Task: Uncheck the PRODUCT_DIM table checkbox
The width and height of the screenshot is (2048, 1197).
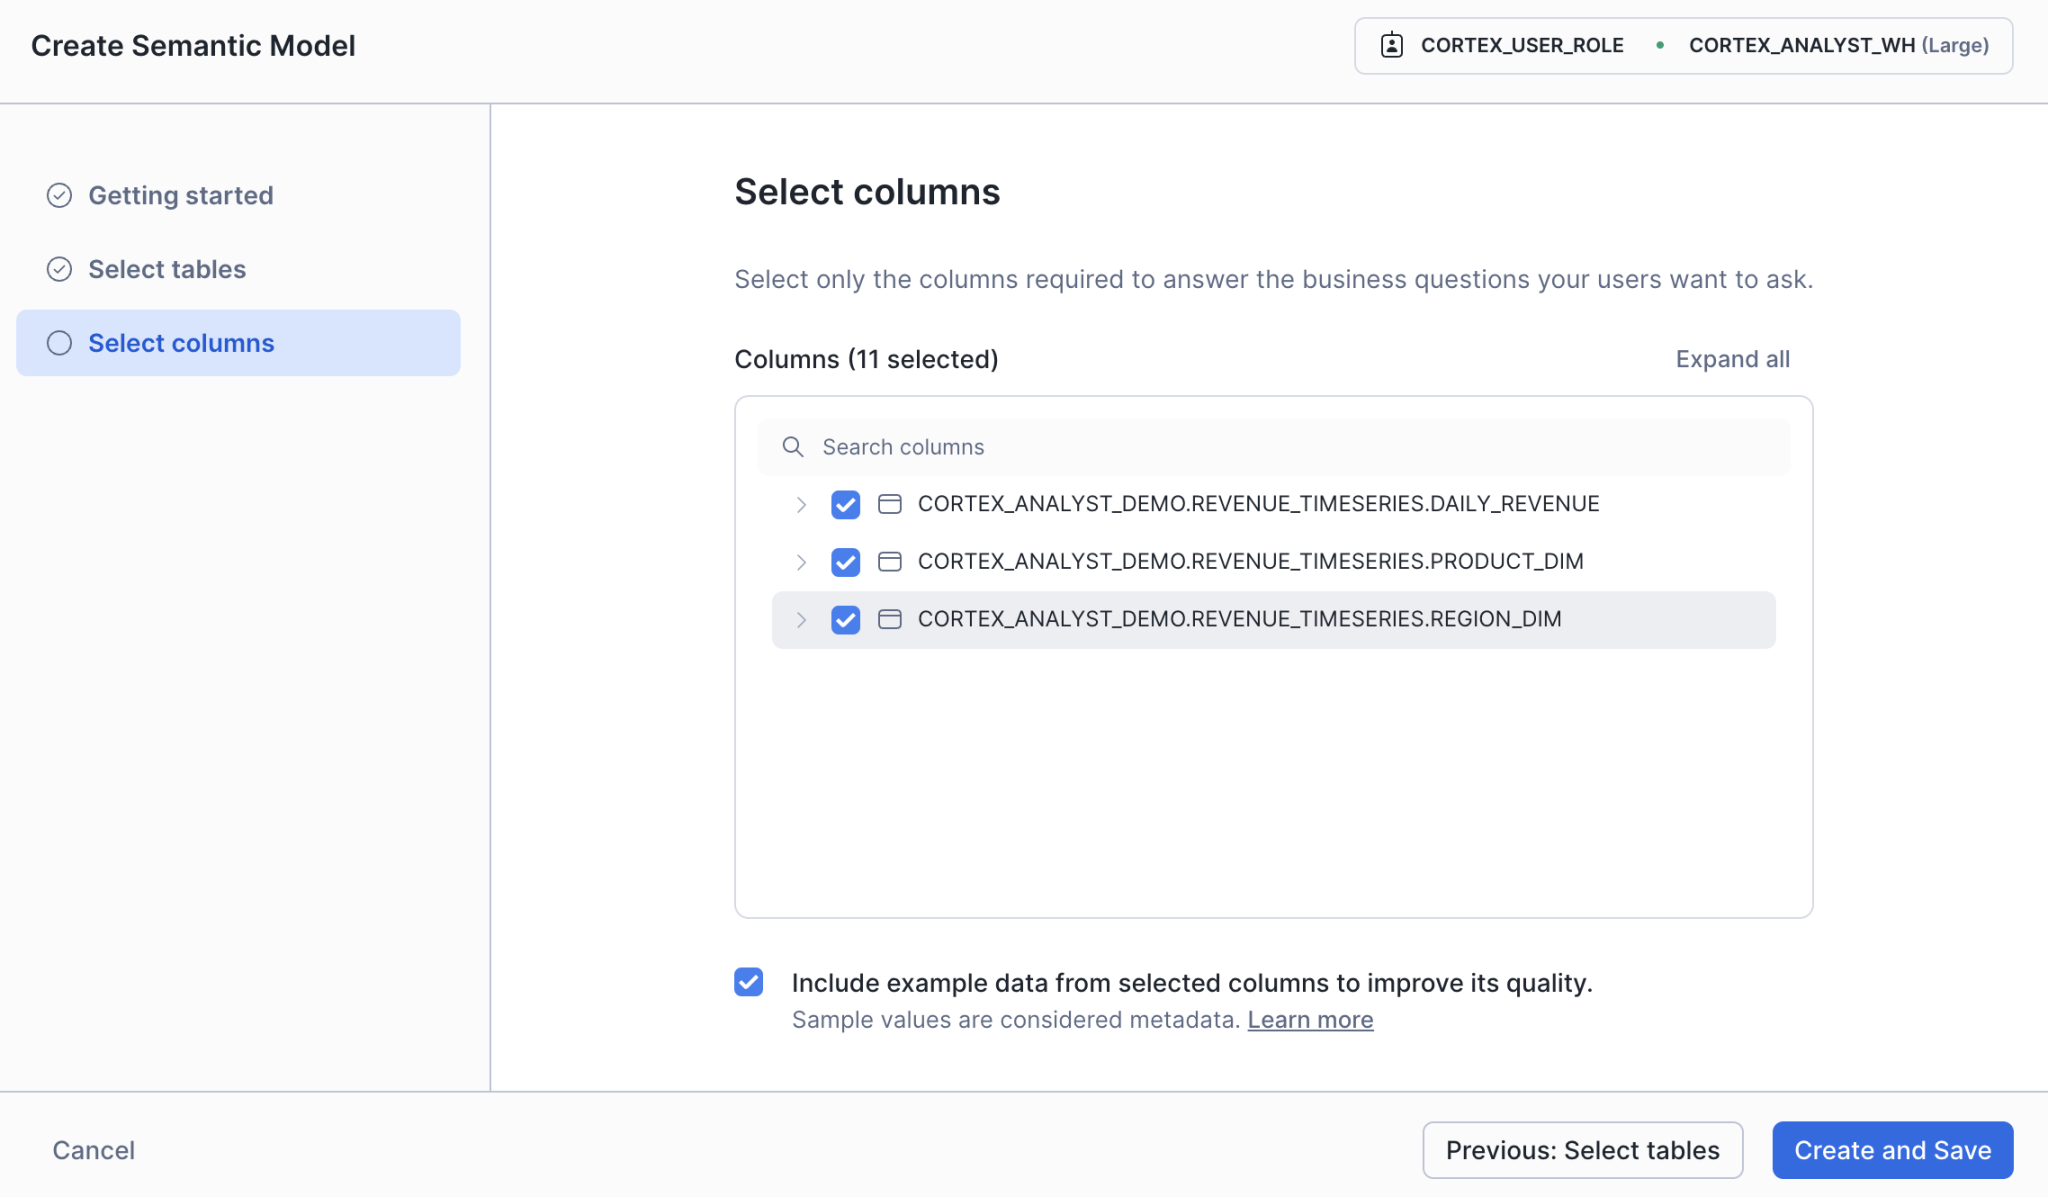Action: pyautogui.click(x=845, y=562)
